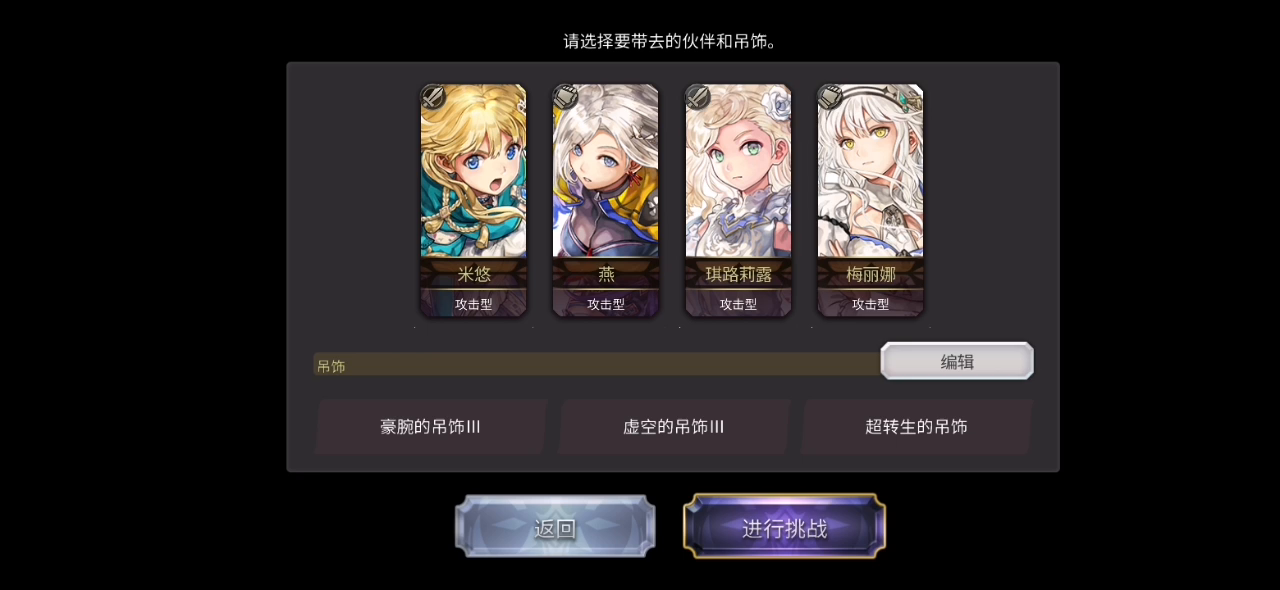Choose the 豪腕的吊饰III charm slot

(431, 427)
